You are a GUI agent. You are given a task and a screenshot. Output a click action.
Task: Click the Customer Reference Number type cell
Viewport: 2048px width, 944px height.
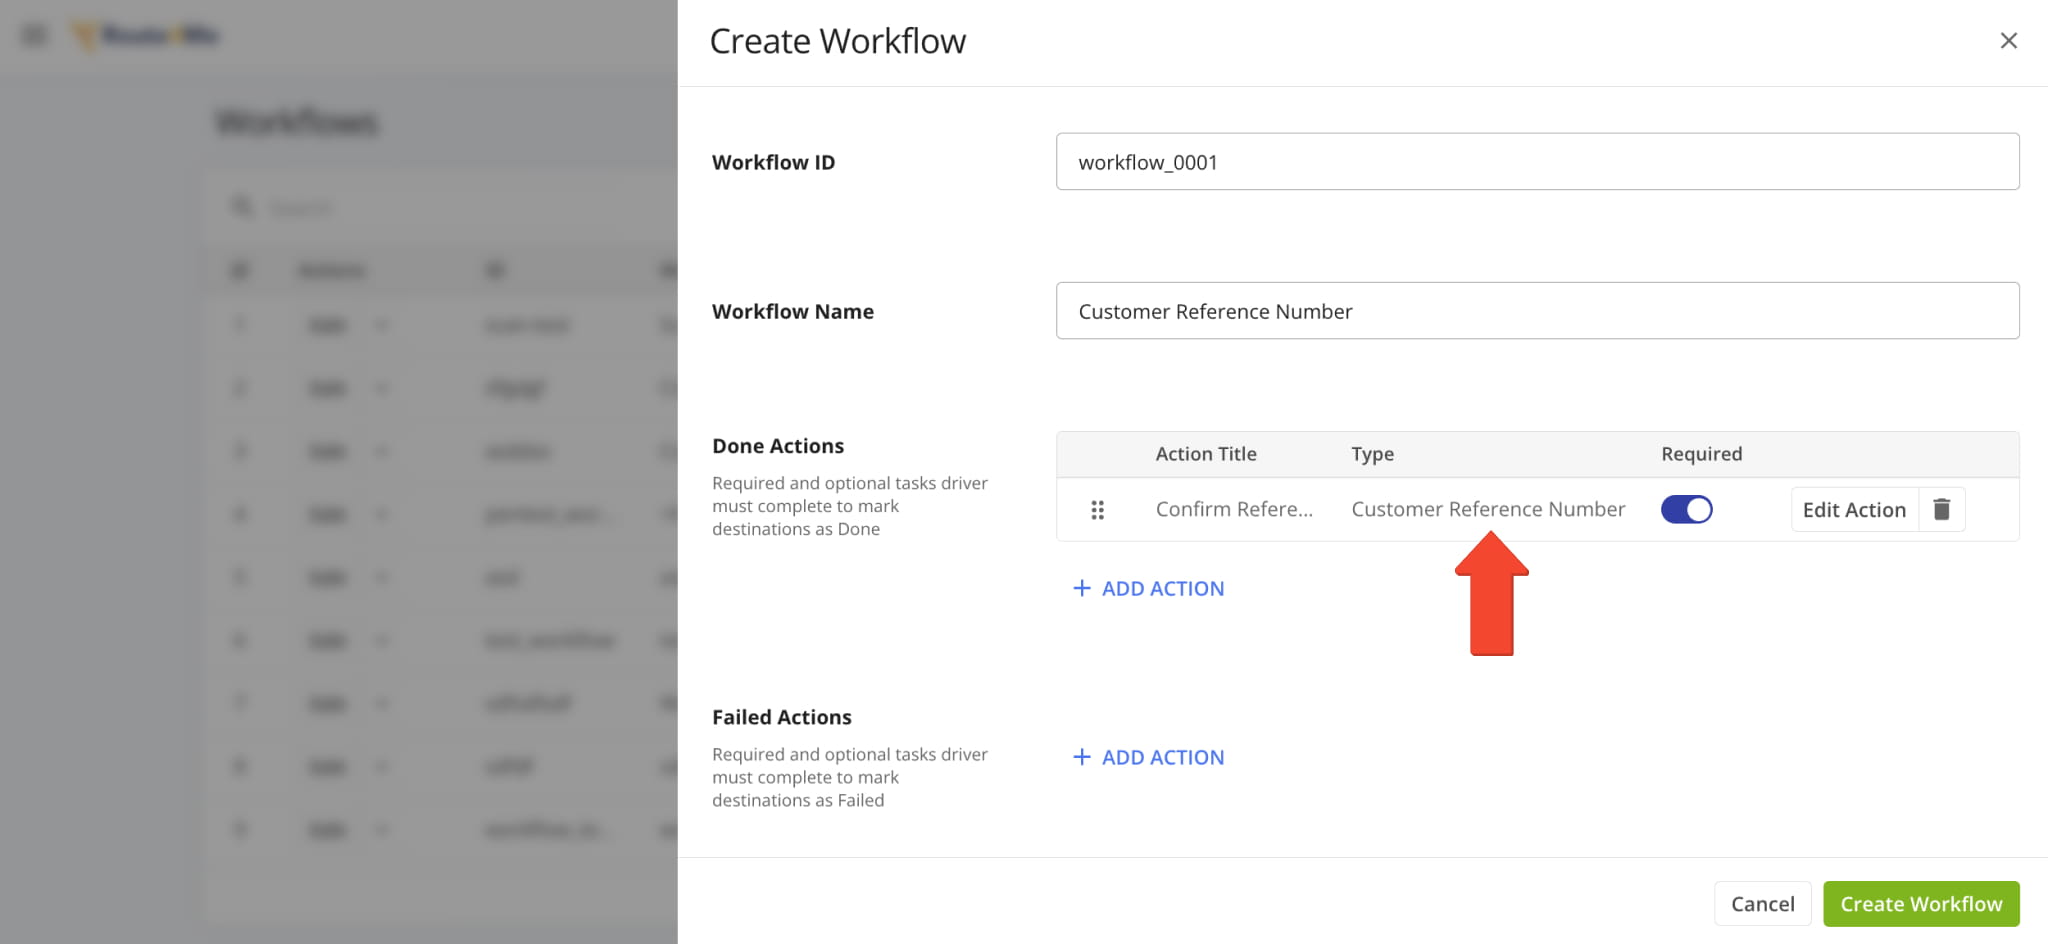(1487, 510)
